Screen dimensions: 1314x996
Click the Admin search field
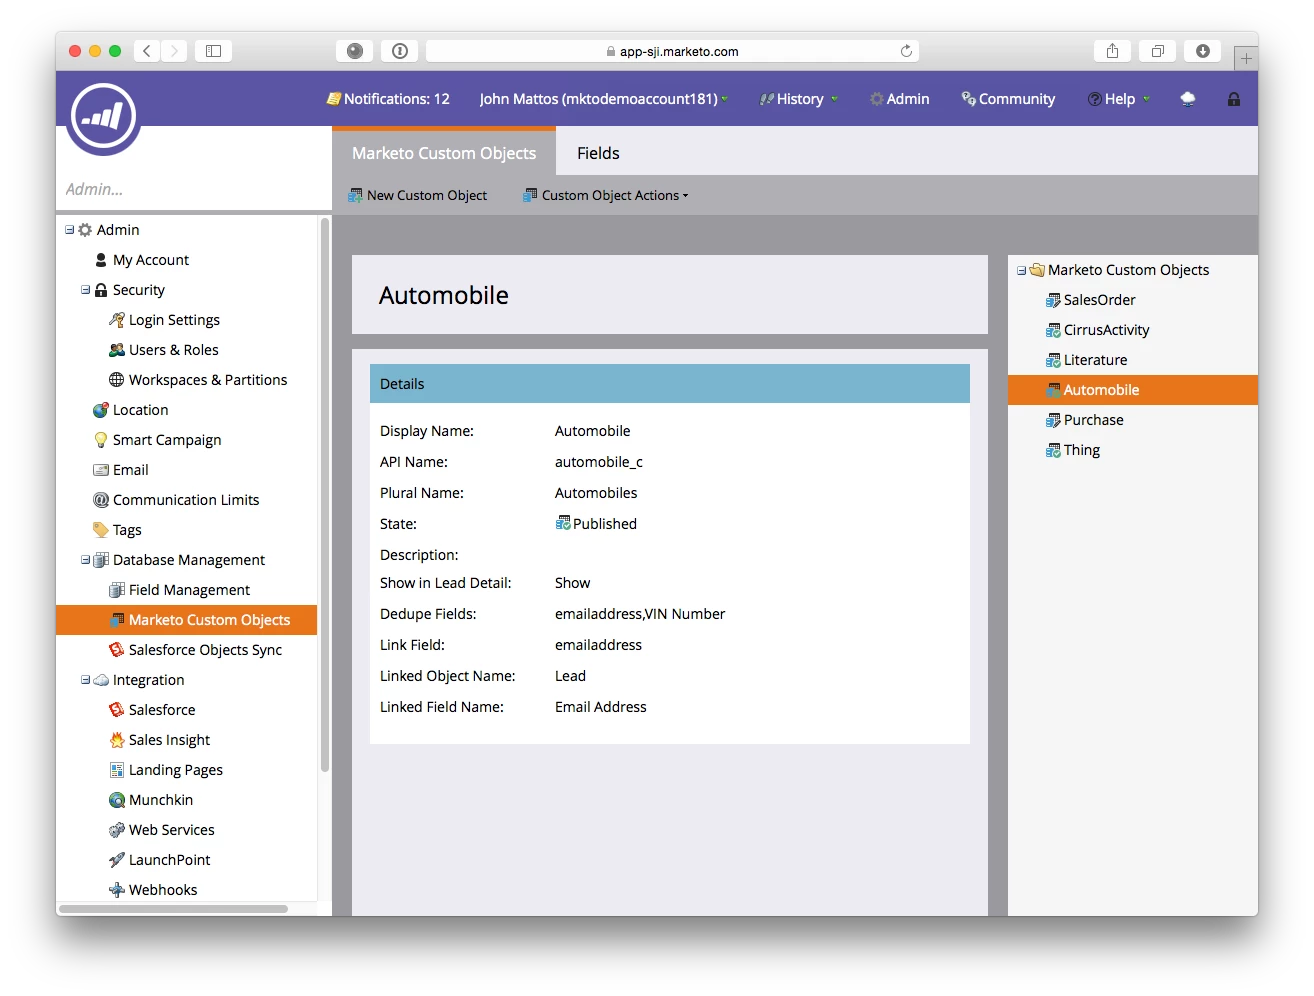(x=194, y=189)
